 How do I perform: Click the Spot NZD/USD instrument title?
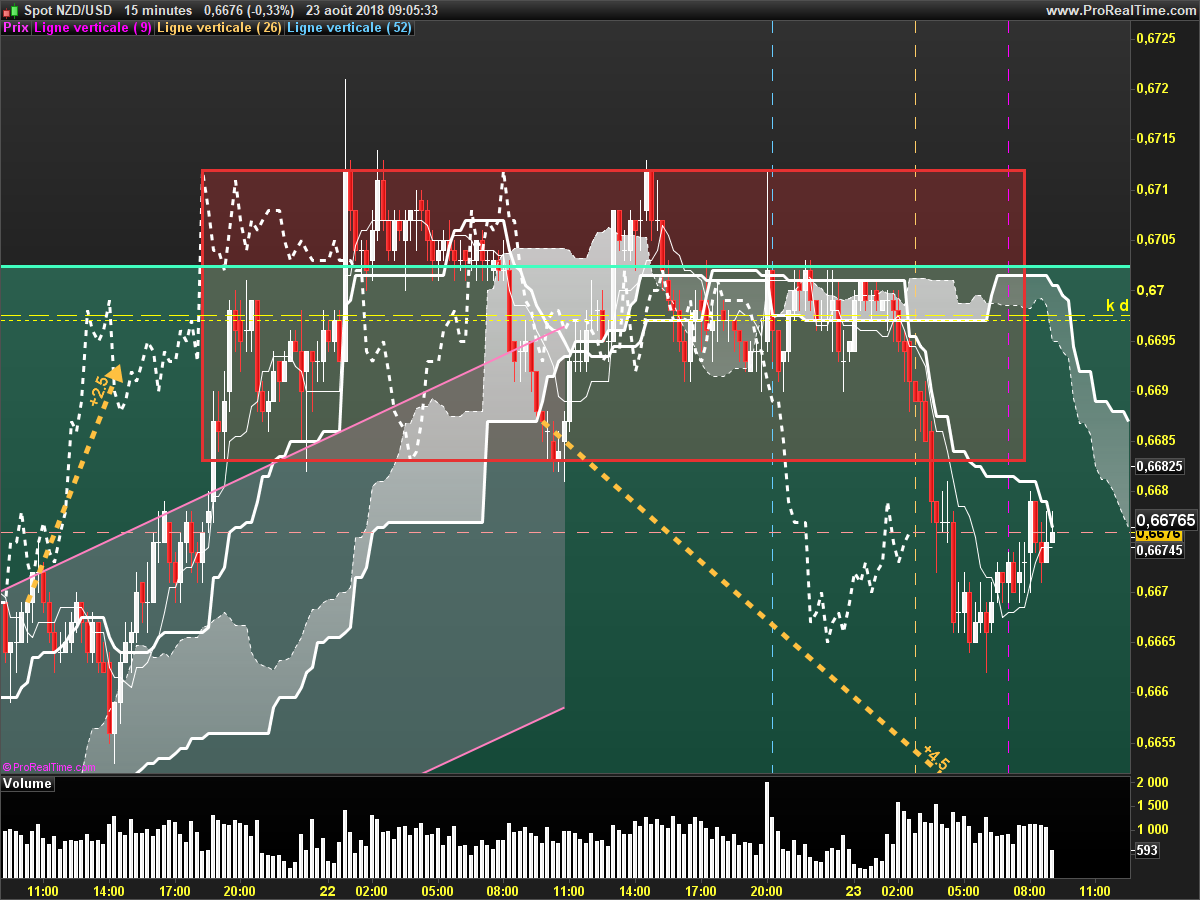(x=68, y=10)
